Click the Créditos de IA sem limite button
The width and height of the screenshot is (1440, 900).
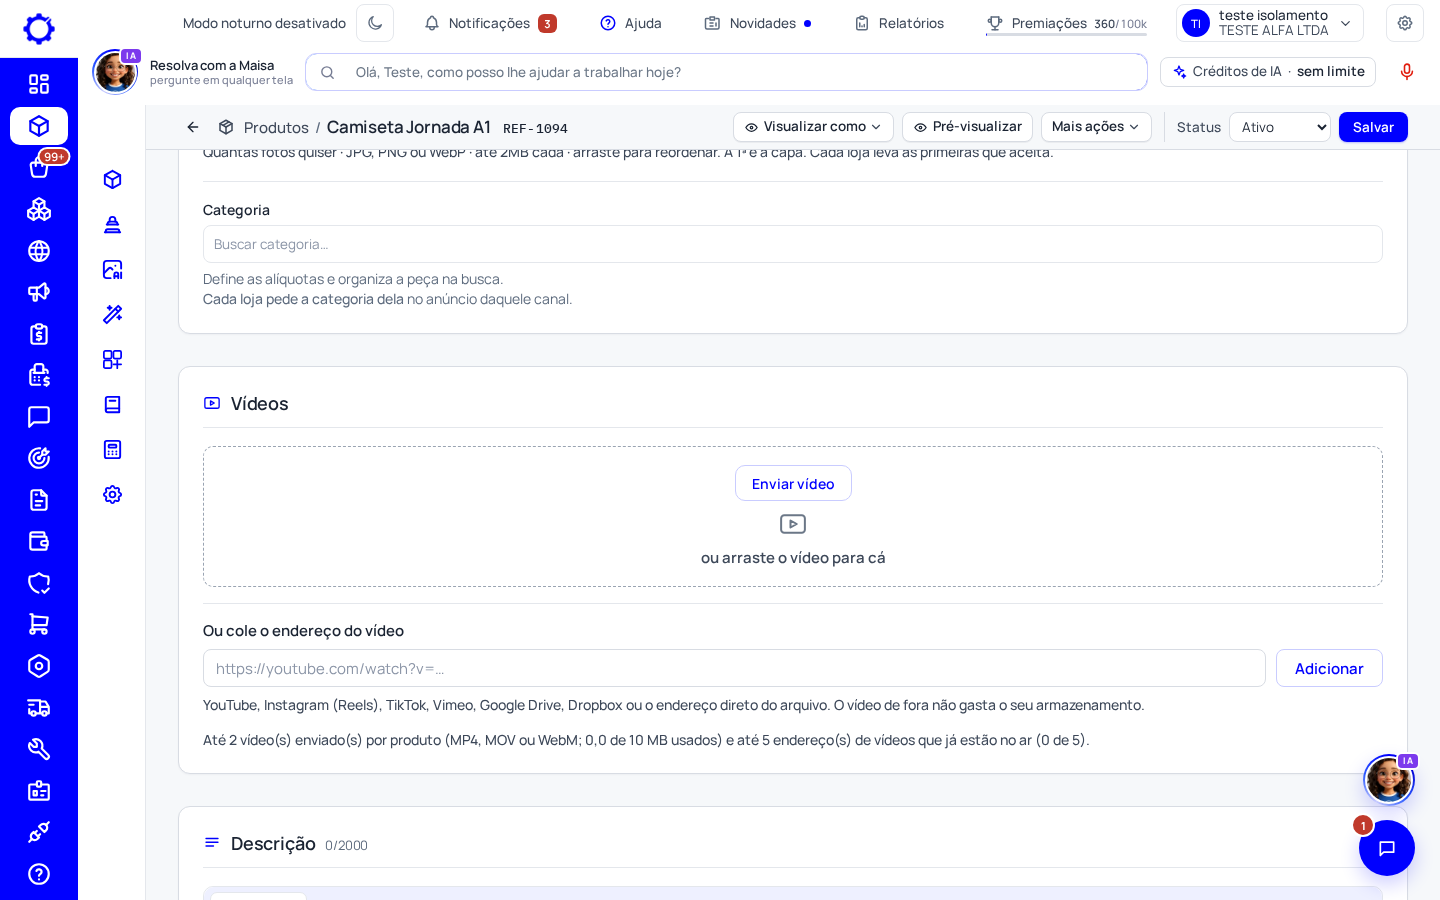click(x=1268, y=72)
